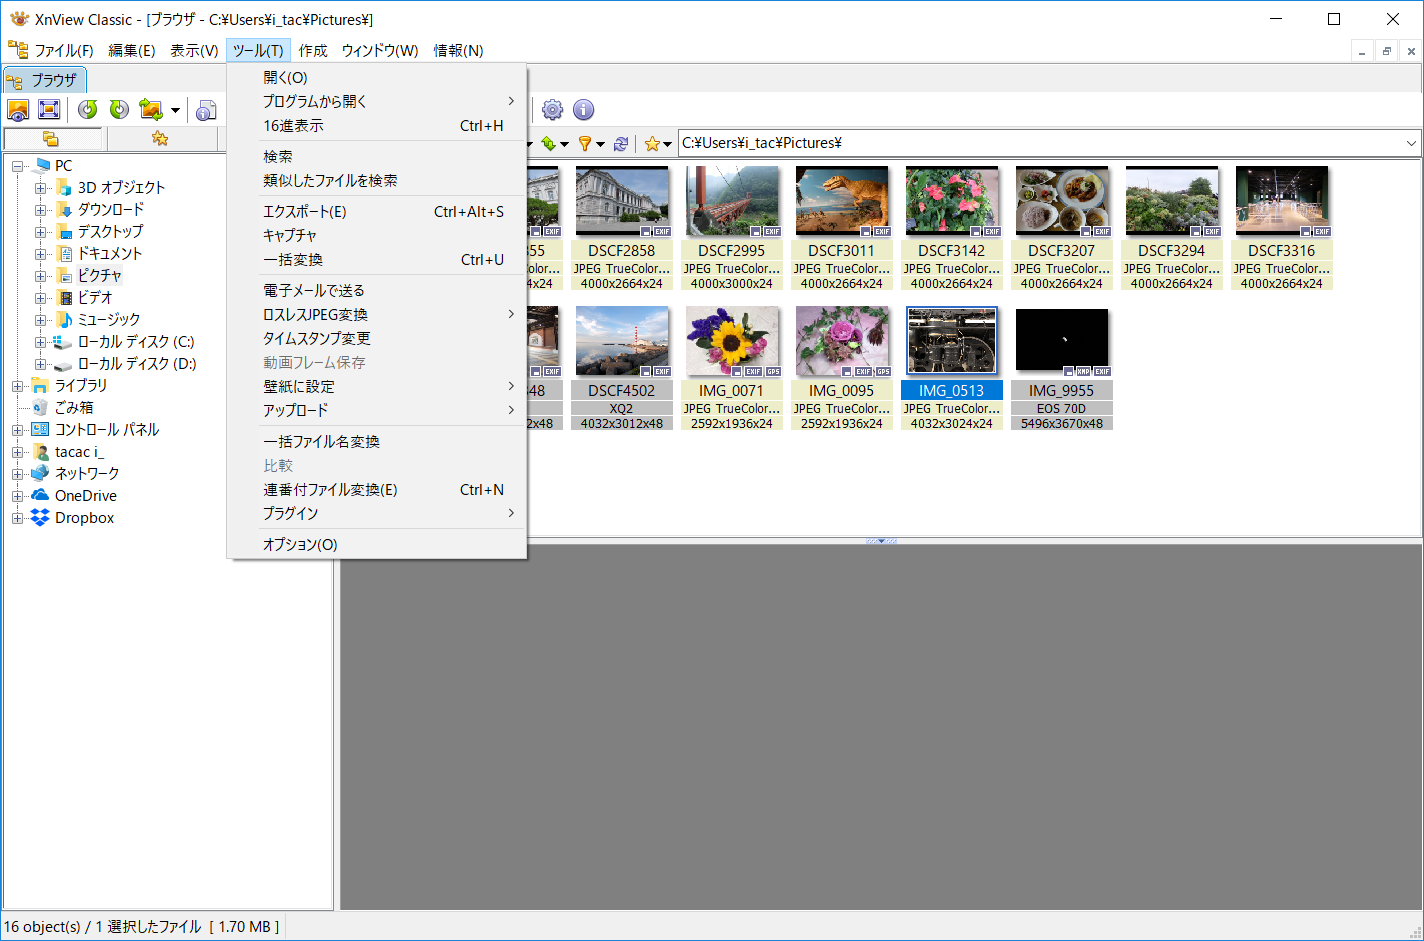The height and width of the screenshot is (941, 1424).
Task: Choose 電子メールで送る menu entry
Action: pos(377,291)
